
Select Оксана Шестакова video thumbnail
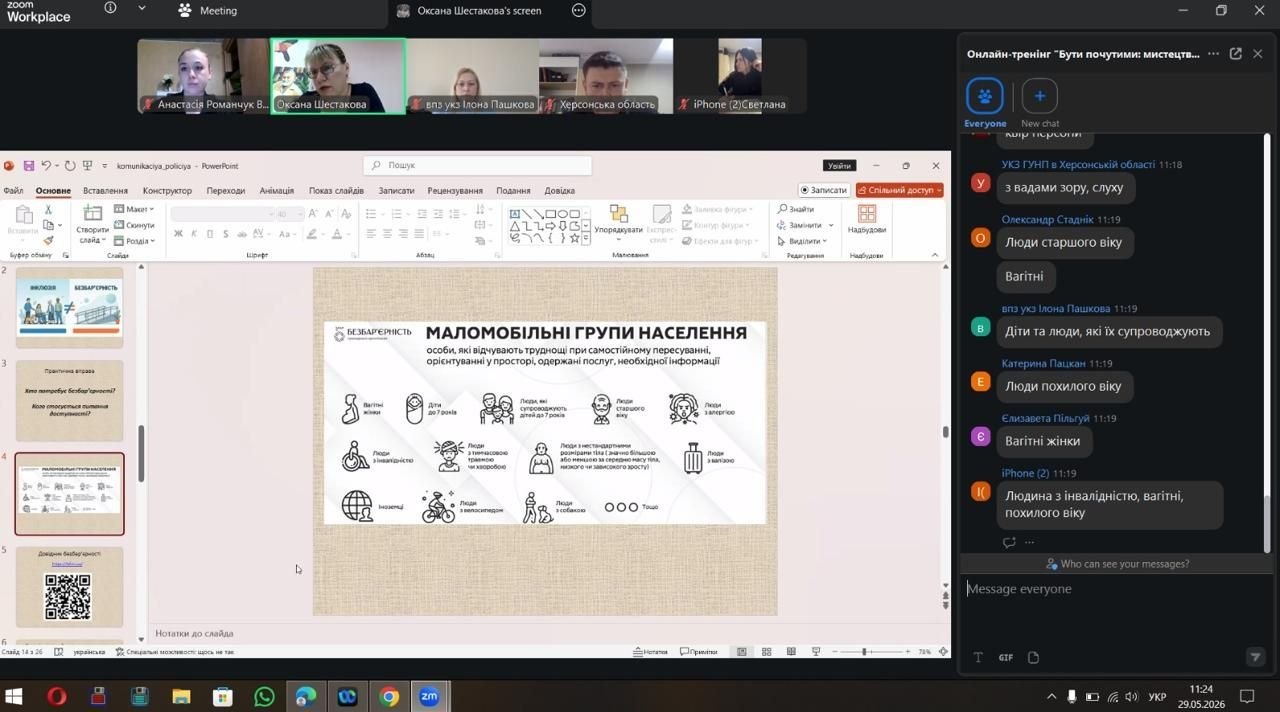[x=338, y=76]
